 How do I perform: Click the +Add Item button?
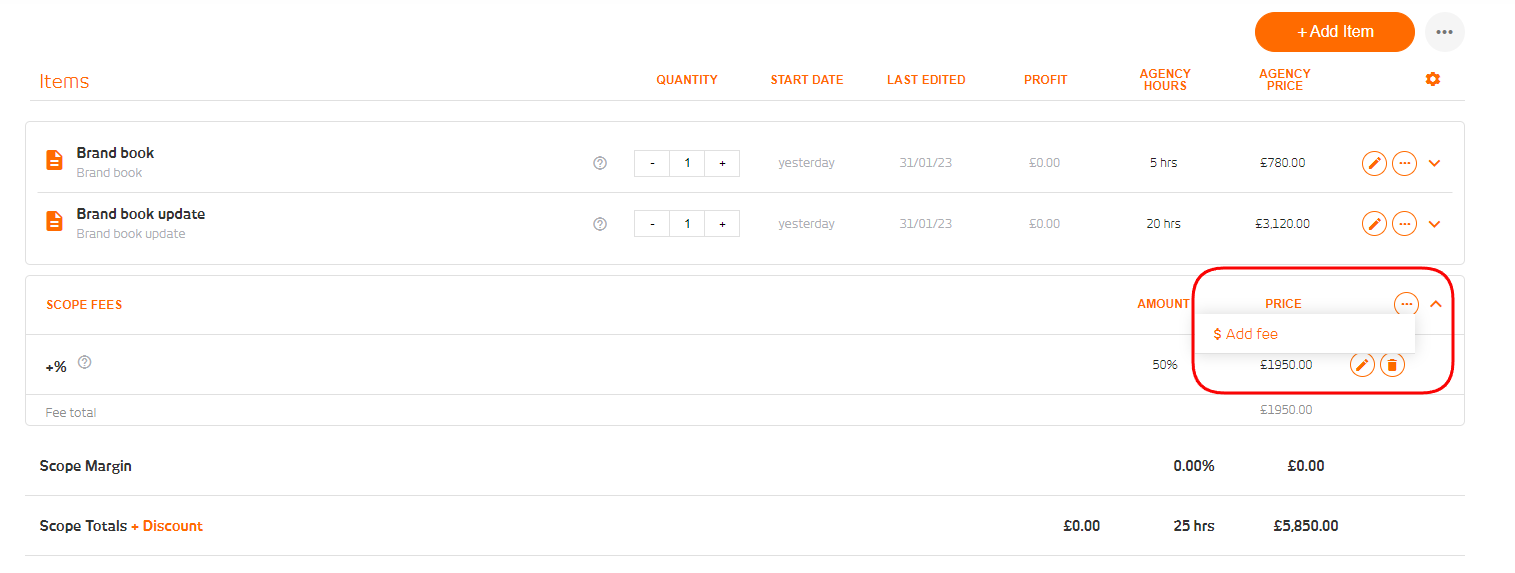[1334, 32]
